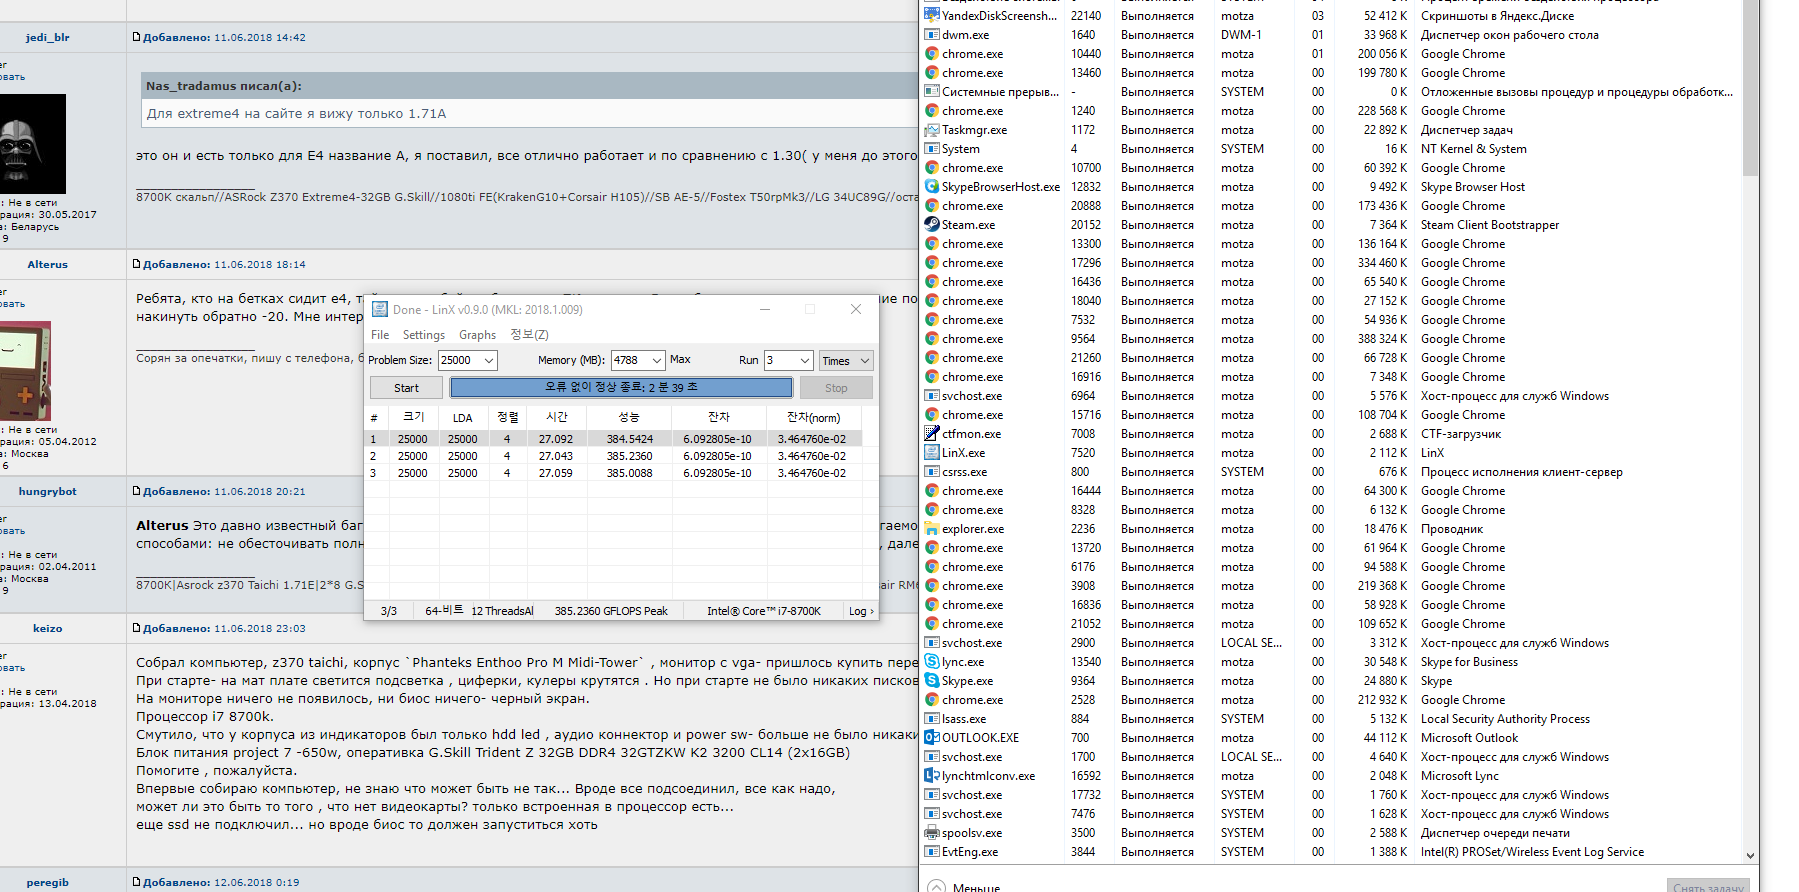This screenshot has width=1799, height=892.
Task: Open hungrybot's forum profile link
Action: click(x=48, y=491)
